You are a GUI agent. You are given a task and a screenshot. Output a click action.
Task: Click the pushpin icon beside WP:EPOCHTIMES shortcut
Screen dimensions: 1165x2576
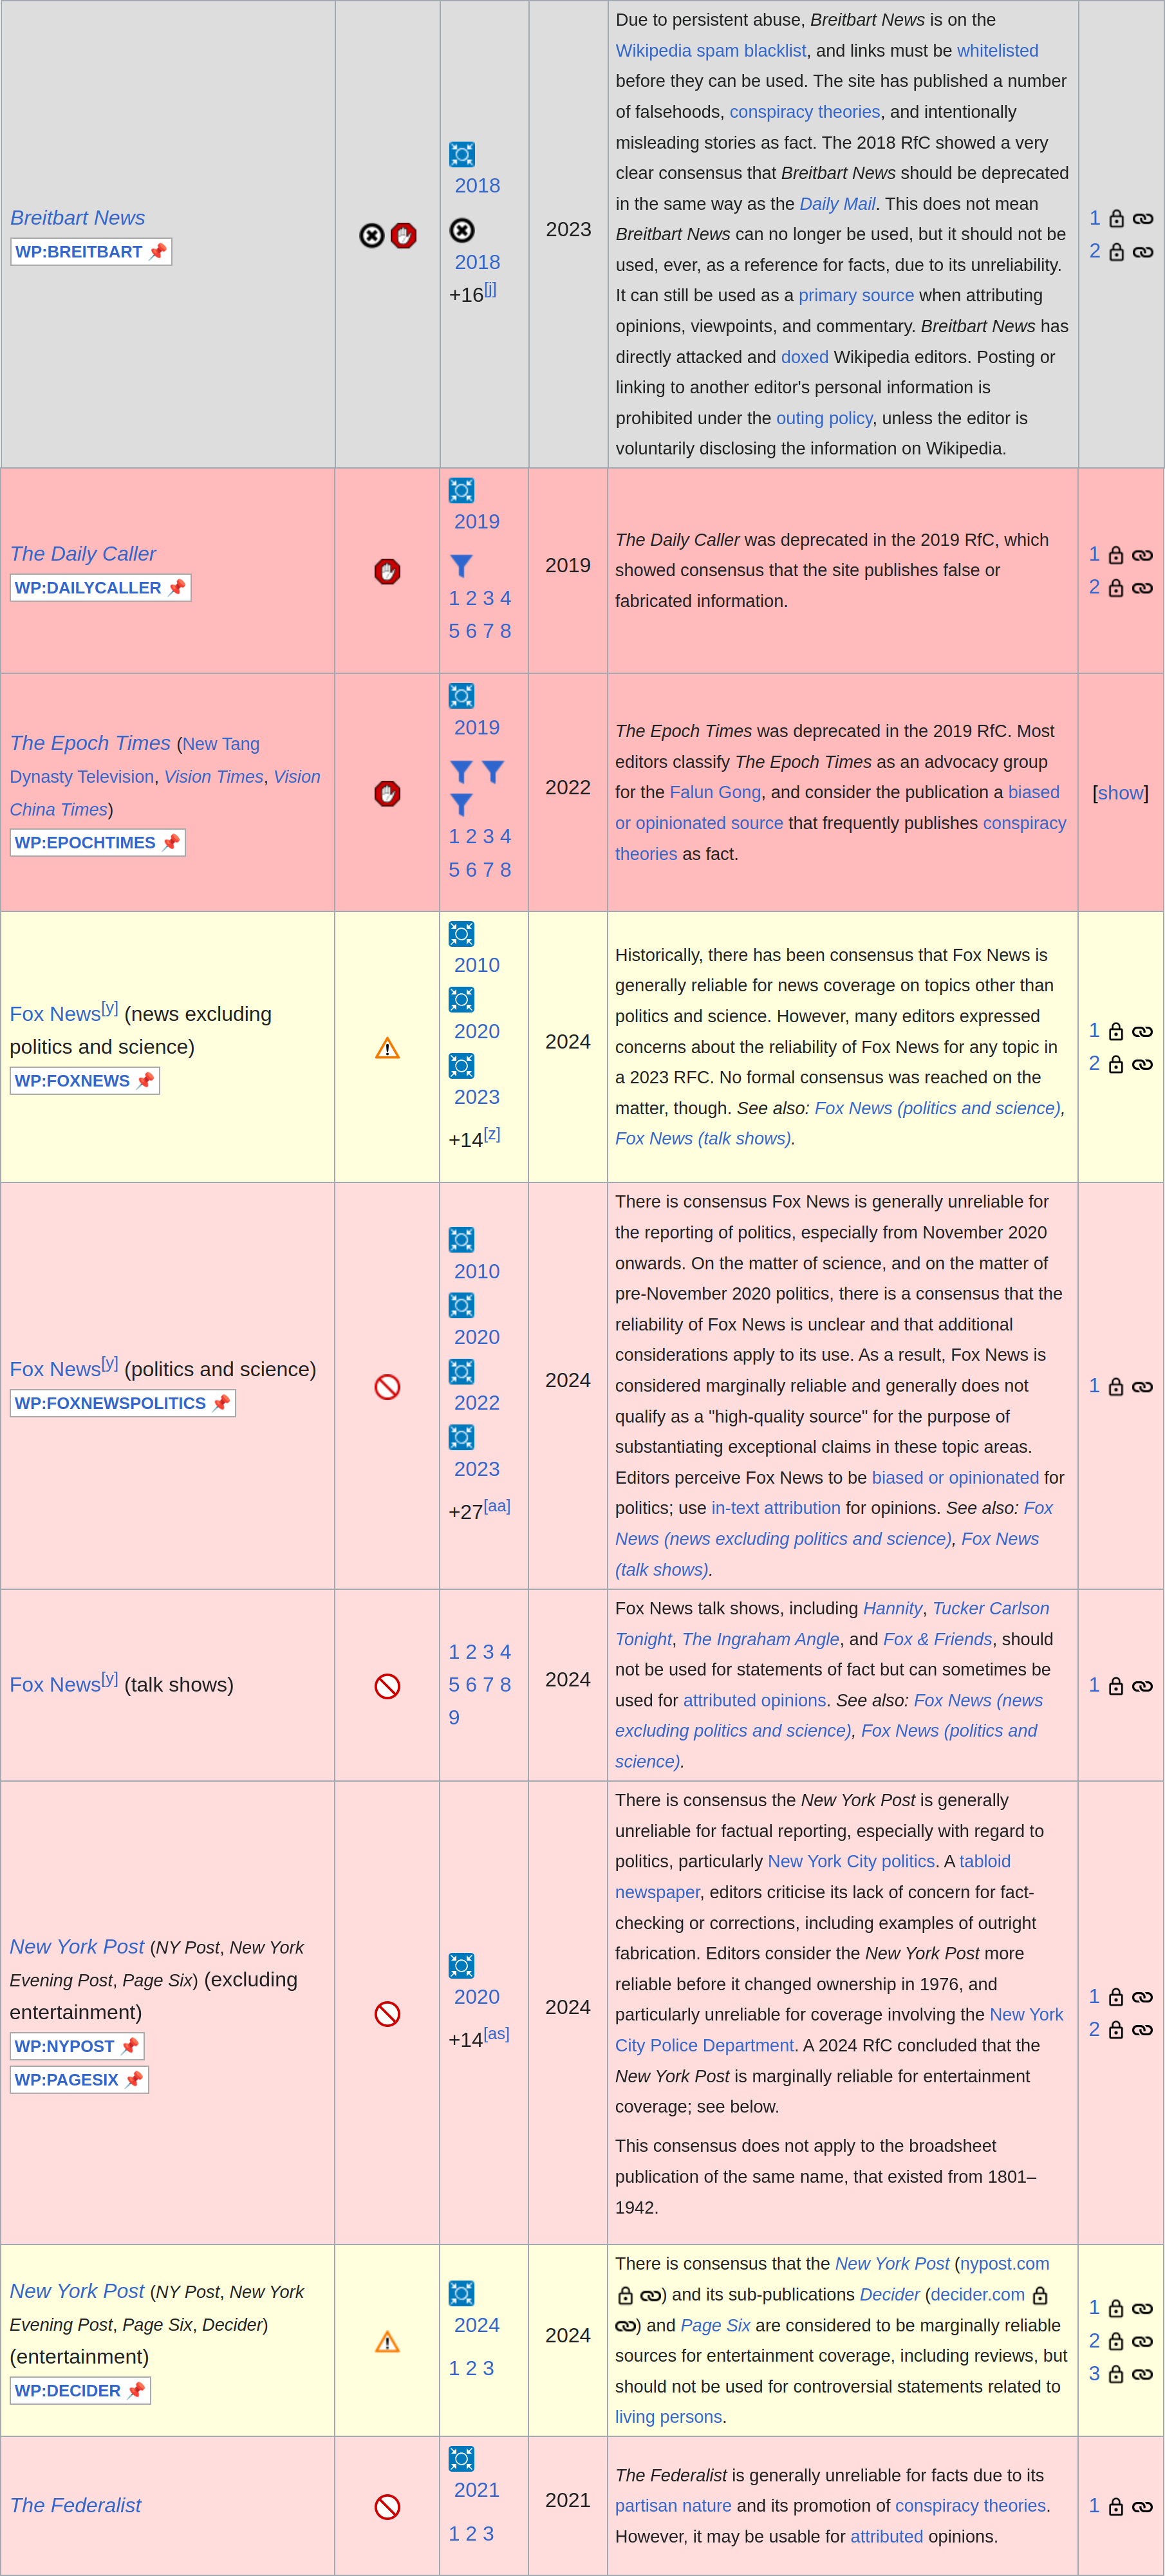point(171,842)
